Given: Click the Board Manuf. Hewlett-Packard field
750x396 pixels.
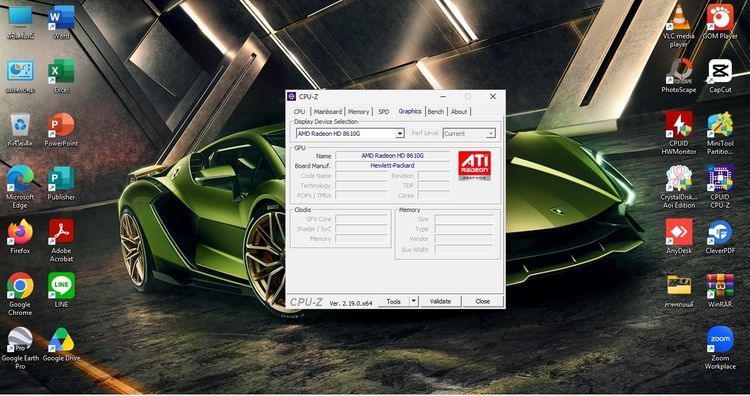Looking at the screenshot, I should tap(392, 165).
